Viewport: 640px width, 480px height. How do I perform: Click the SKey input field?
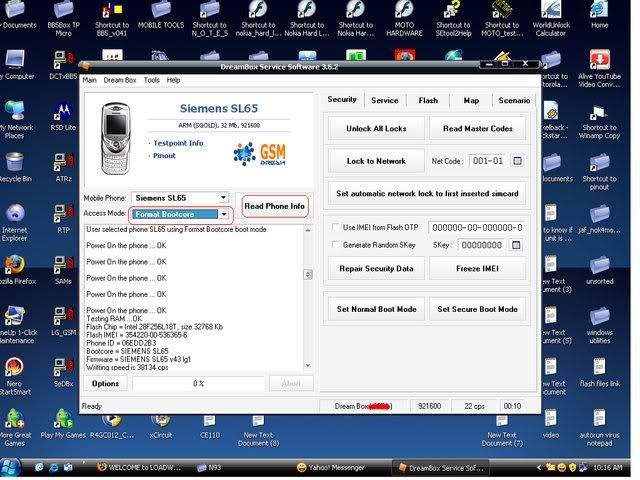click(x=482, y=245)
